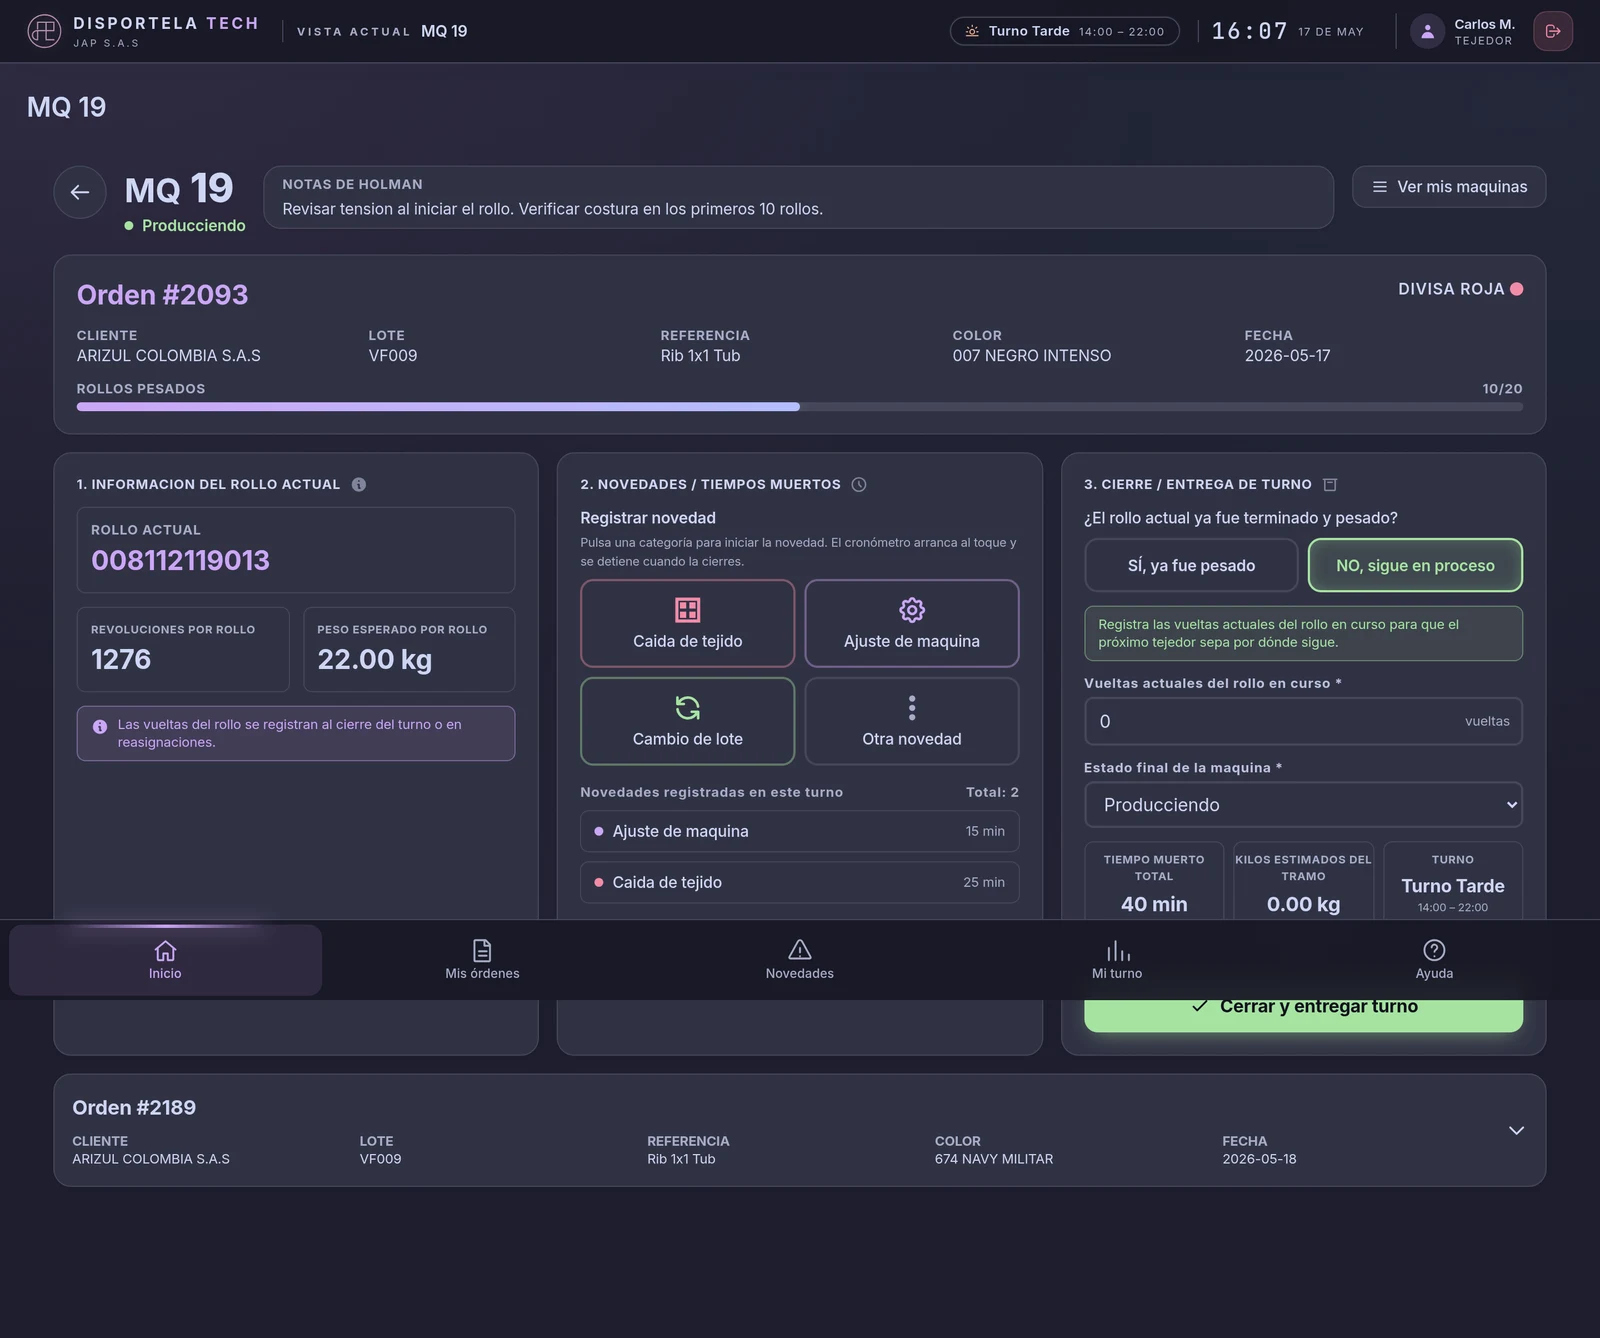
Task: Select 'SÍ, ya fue pesado' option
Action: pos(1191,565)
